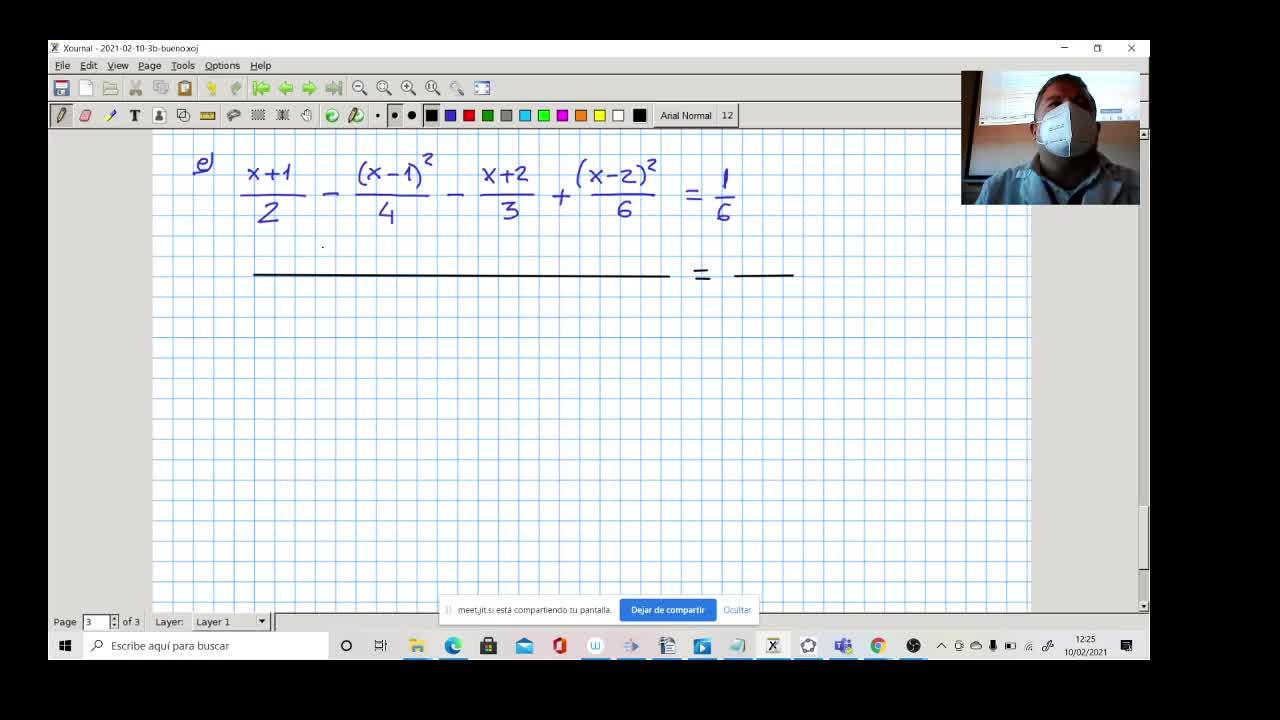1280x720 pixels.
Task: Pick the magenta pen color
Action: (562, 116)
